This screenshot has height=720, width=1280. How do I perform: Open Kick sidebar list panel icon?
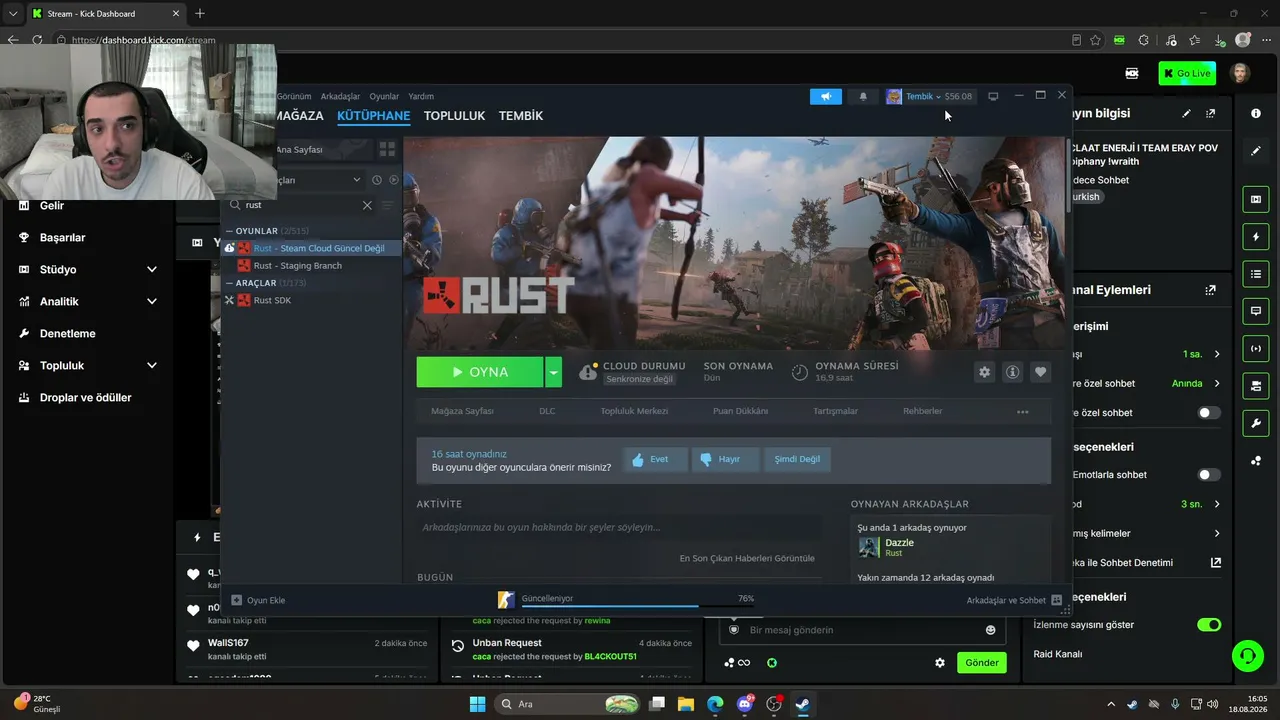1256,274
